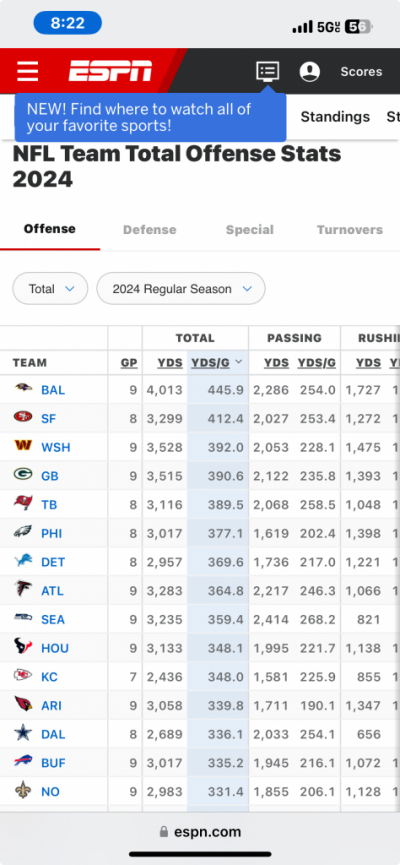This screenshot has height=865, width=400.
Task: Click the Seahawks team logo
Action: [23, 618]
